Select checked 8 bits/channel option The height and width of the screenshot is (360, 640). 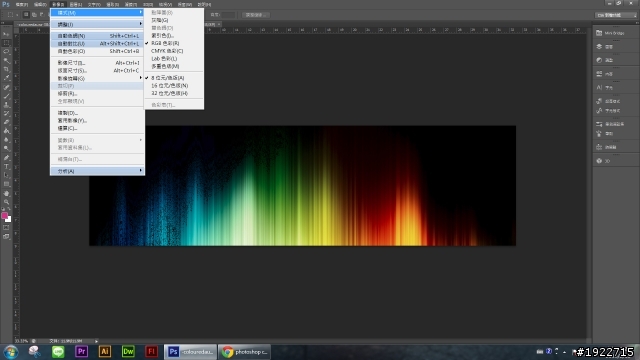pyautogui.click(x=174, y=78)
